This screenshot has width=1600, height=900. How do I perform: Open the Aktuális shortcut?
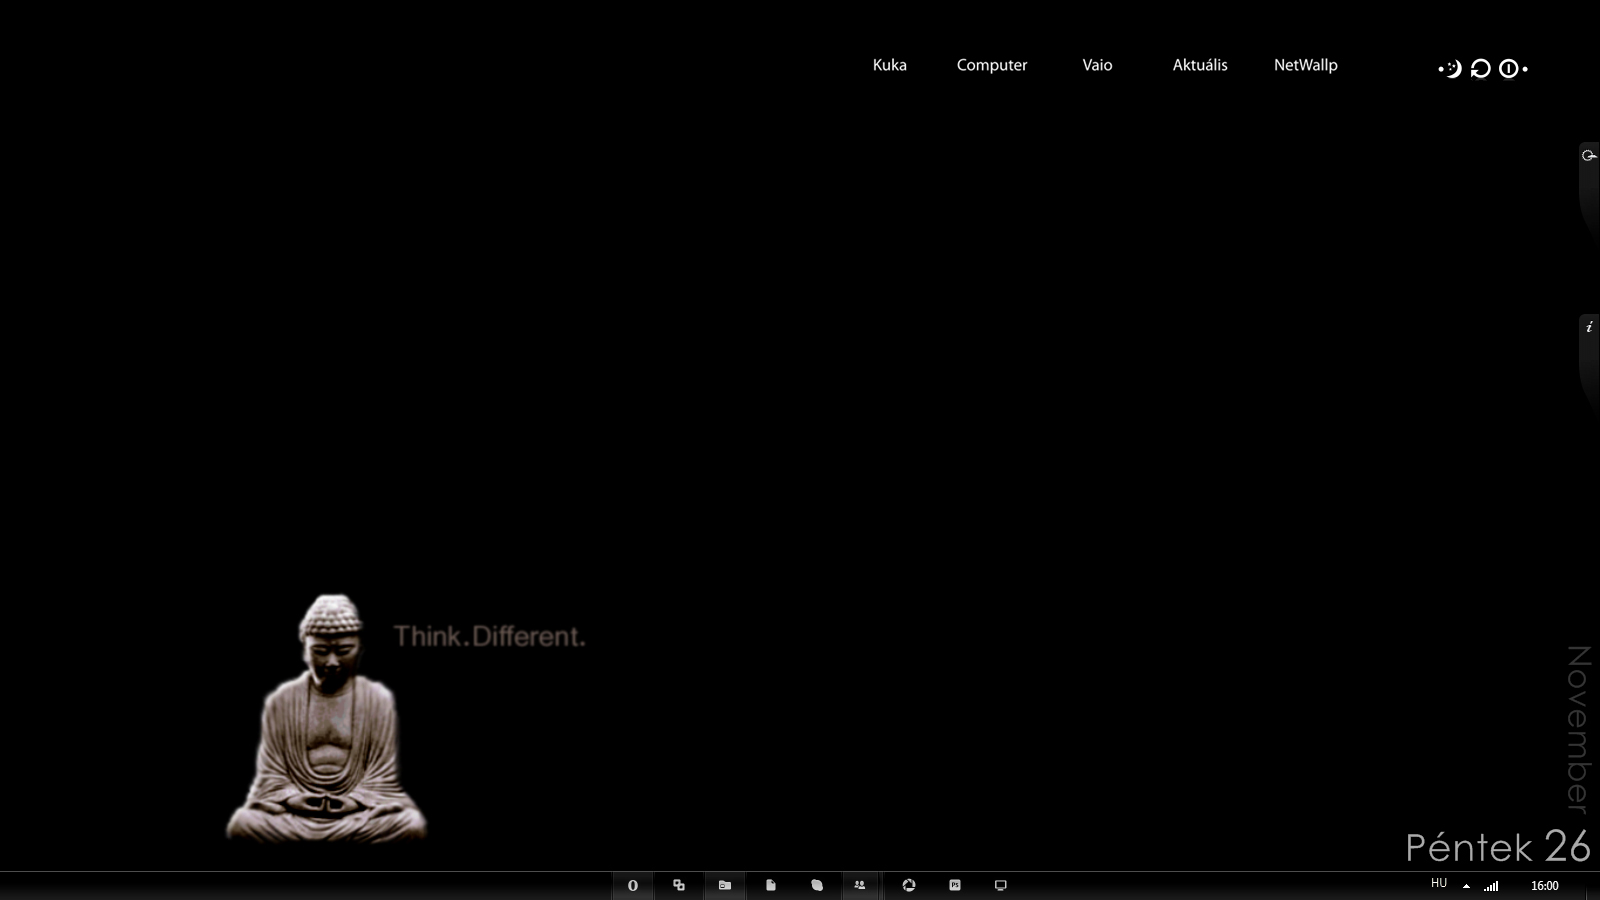pyautogui.click(x=1200, y=65)
